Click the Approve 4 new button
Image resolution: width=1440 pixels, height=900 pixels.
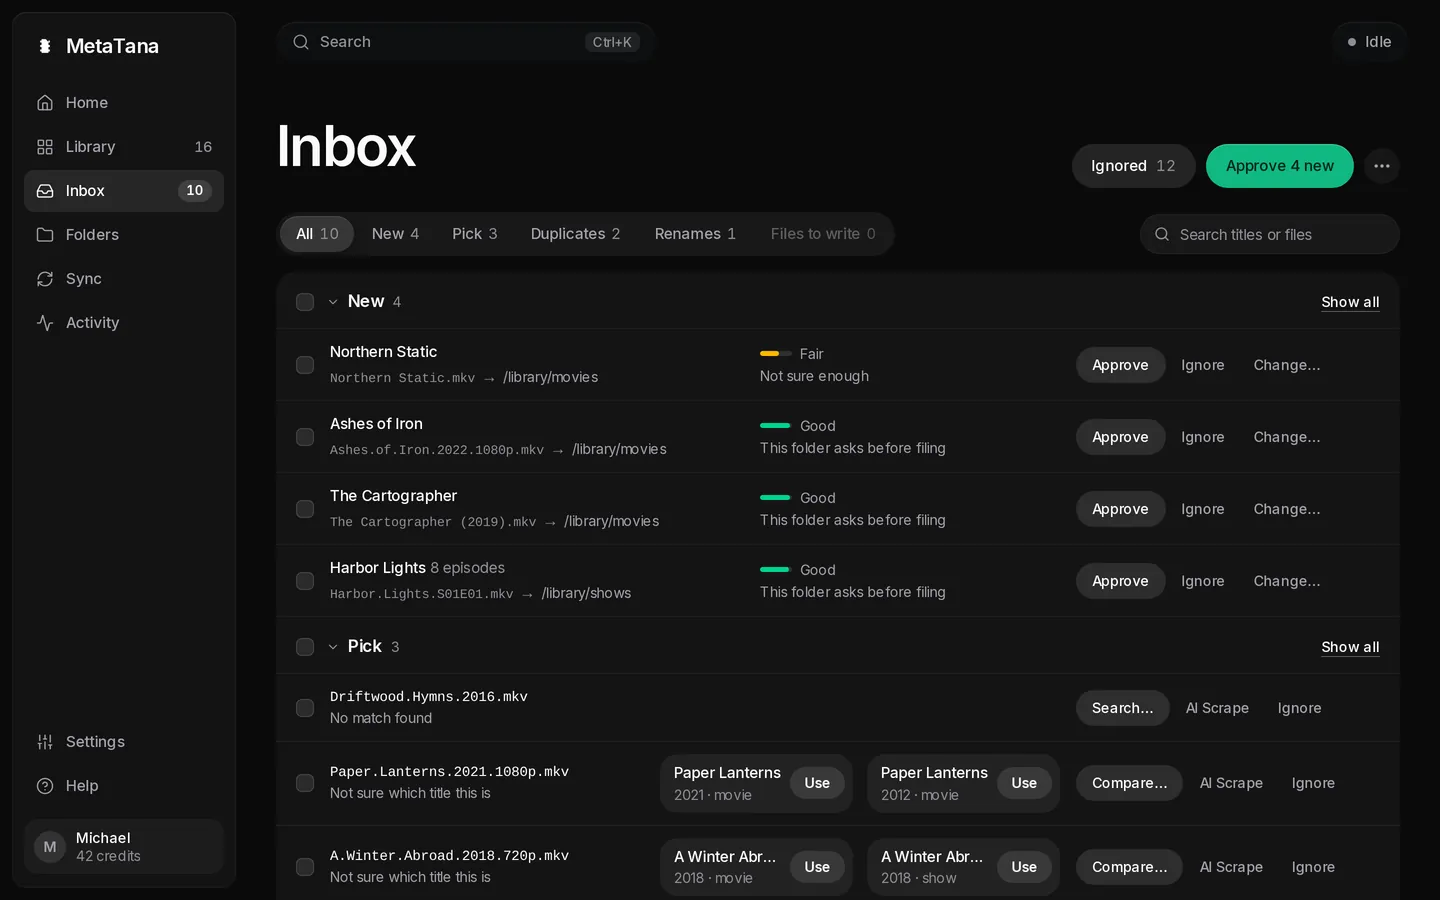1280,166
